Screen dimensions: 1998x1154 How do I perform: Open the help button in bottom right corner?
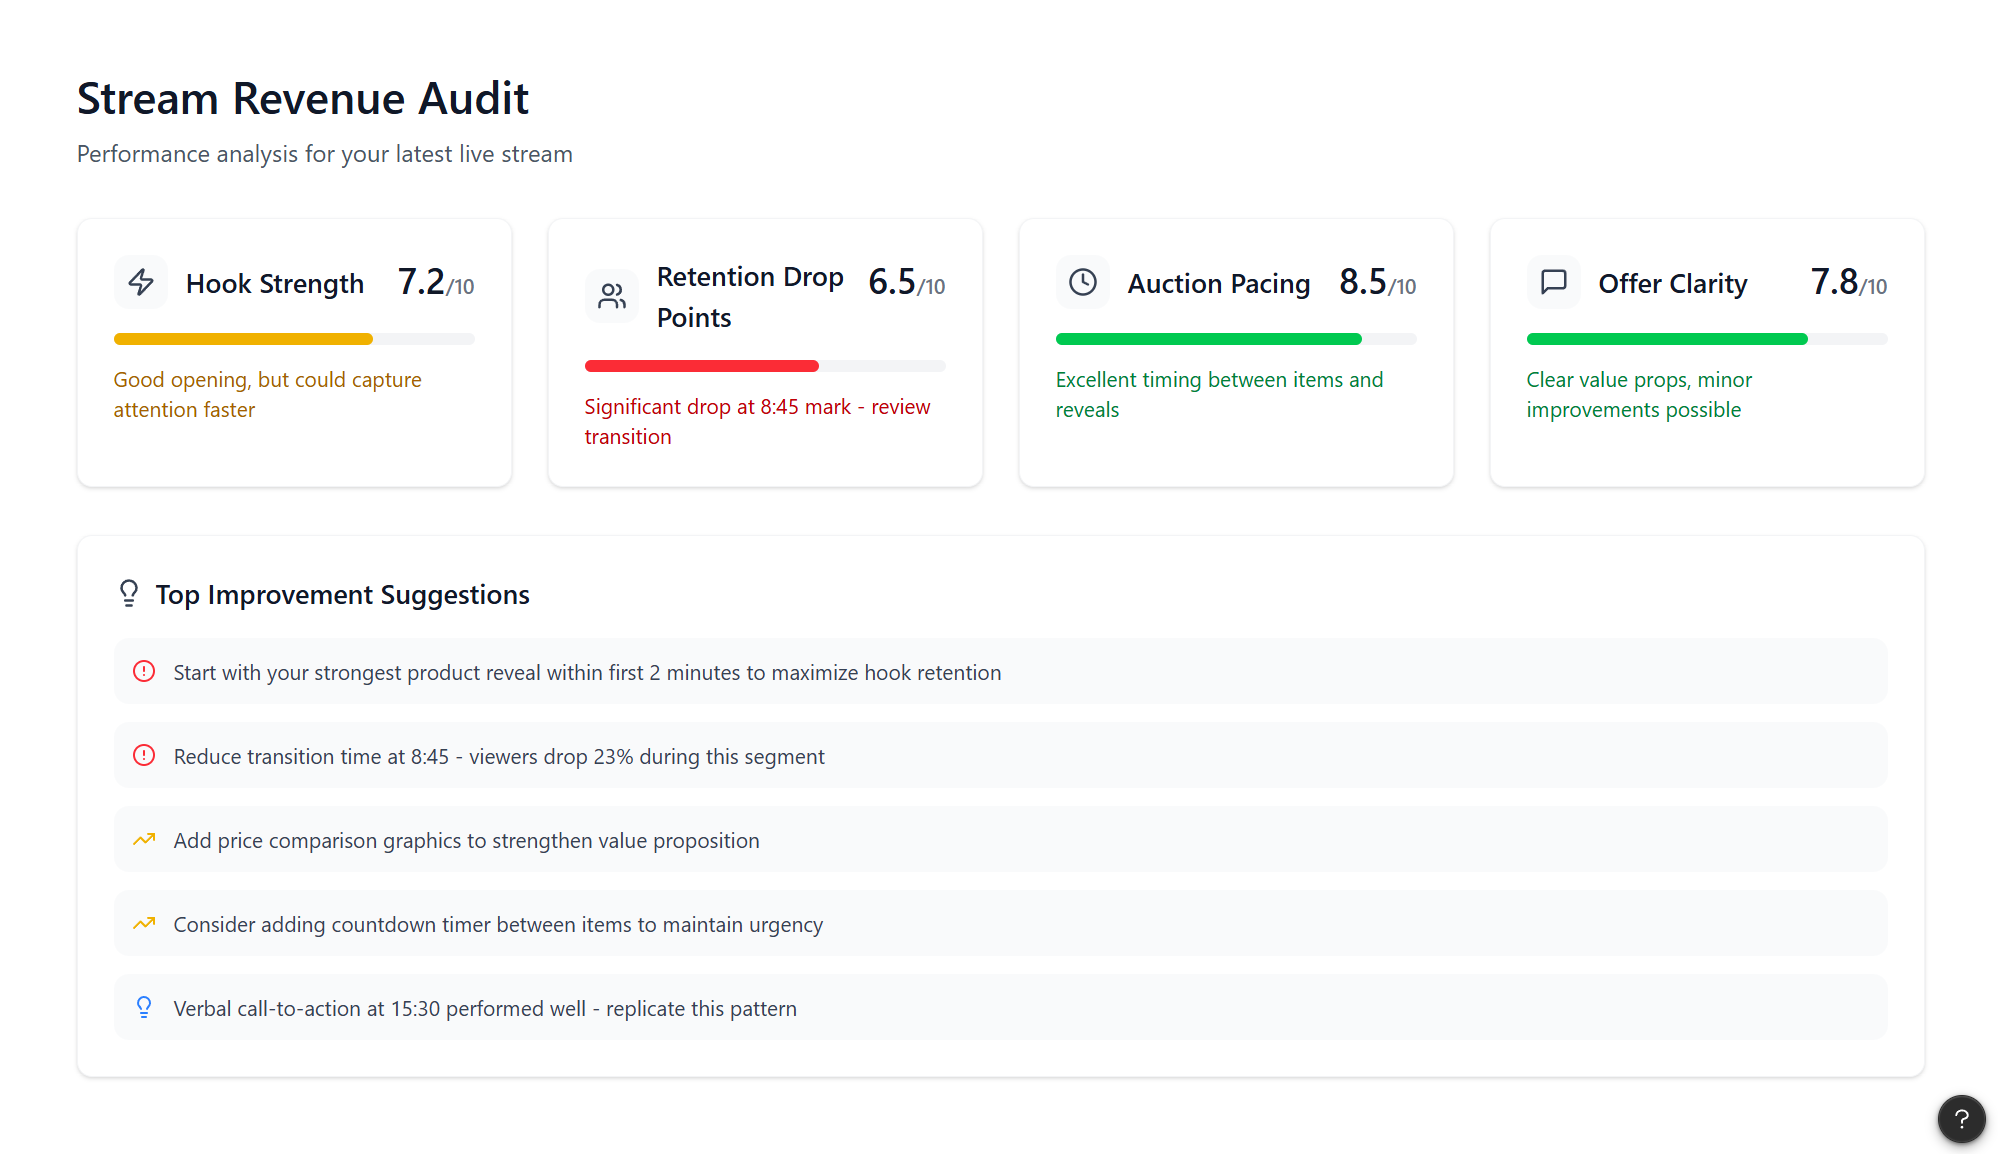(x=1961, y=1119)
